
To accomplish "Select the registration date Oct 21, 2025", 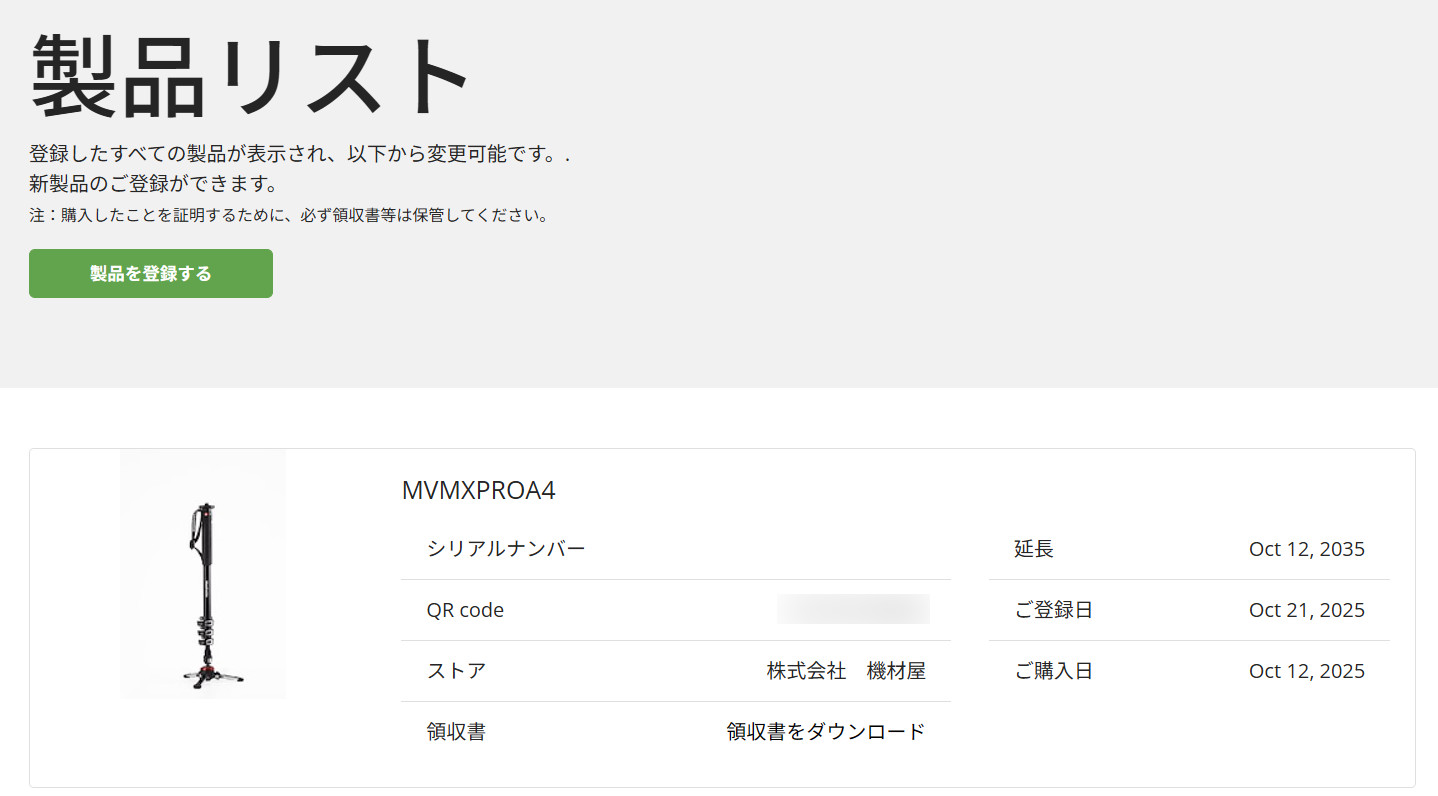I will coord(1306,610).
